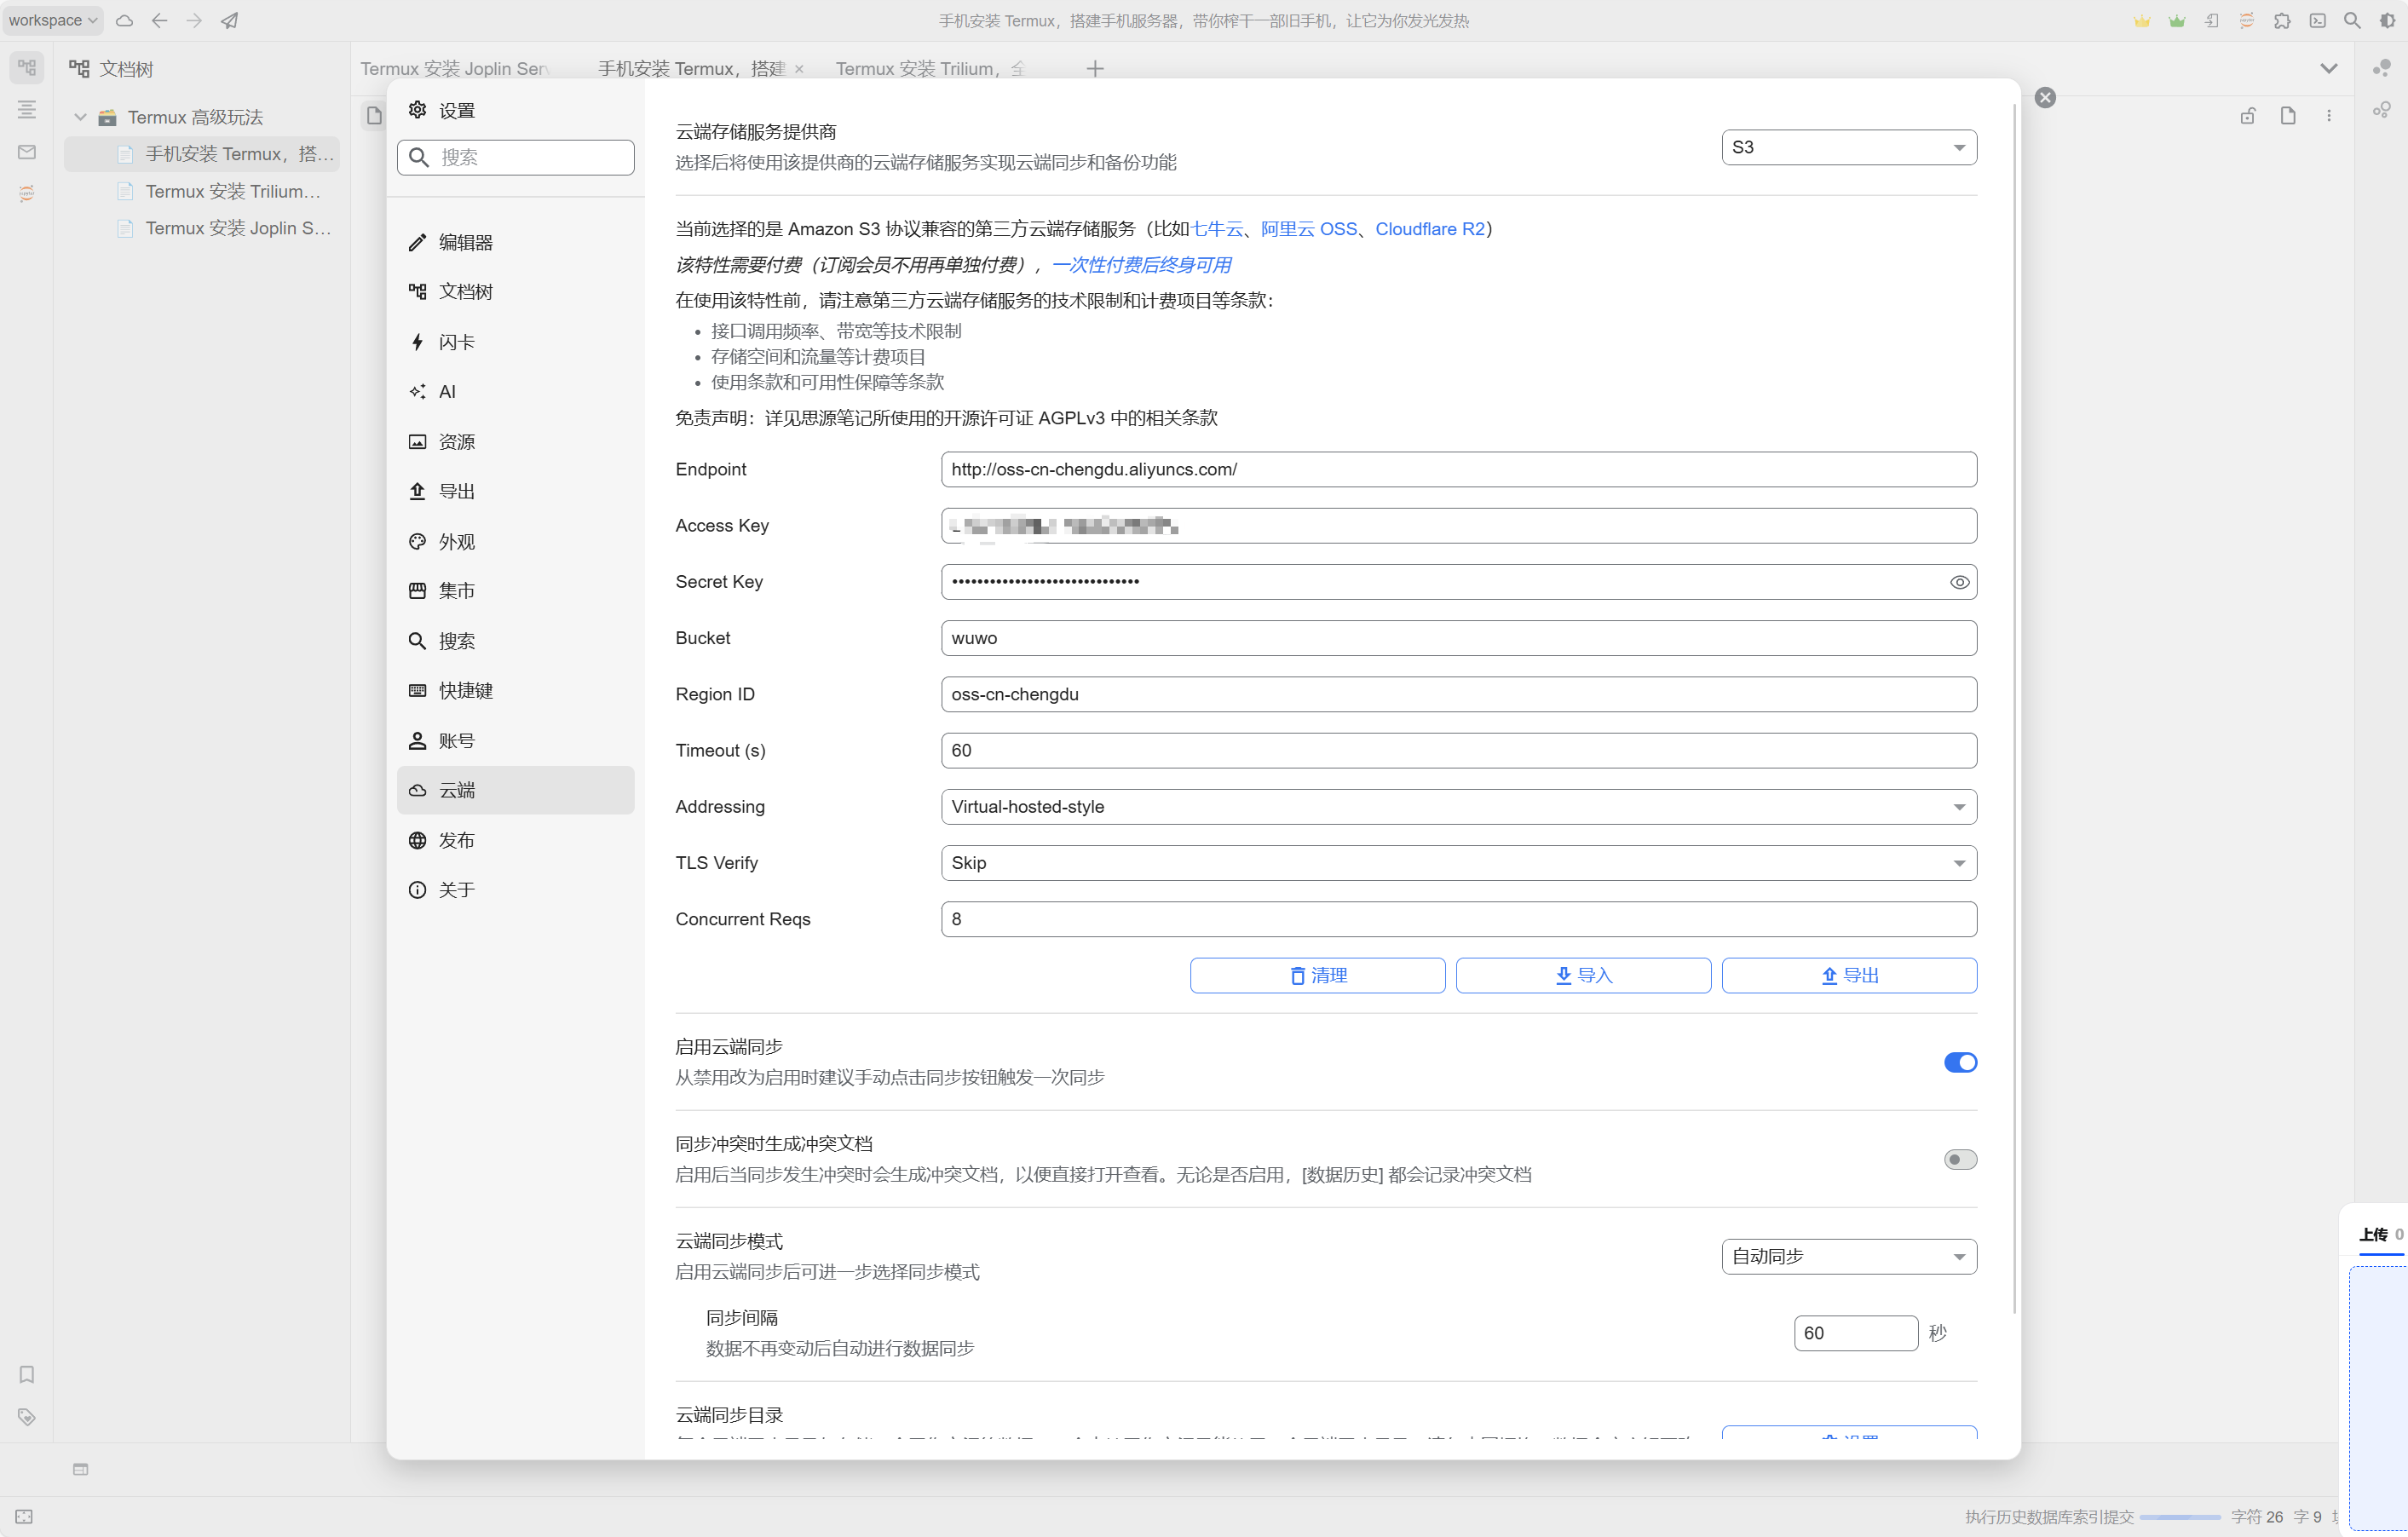2408x1537 pixels.
Task: Click the cloud sync icon in the top bar
Action: click(124, 20)
